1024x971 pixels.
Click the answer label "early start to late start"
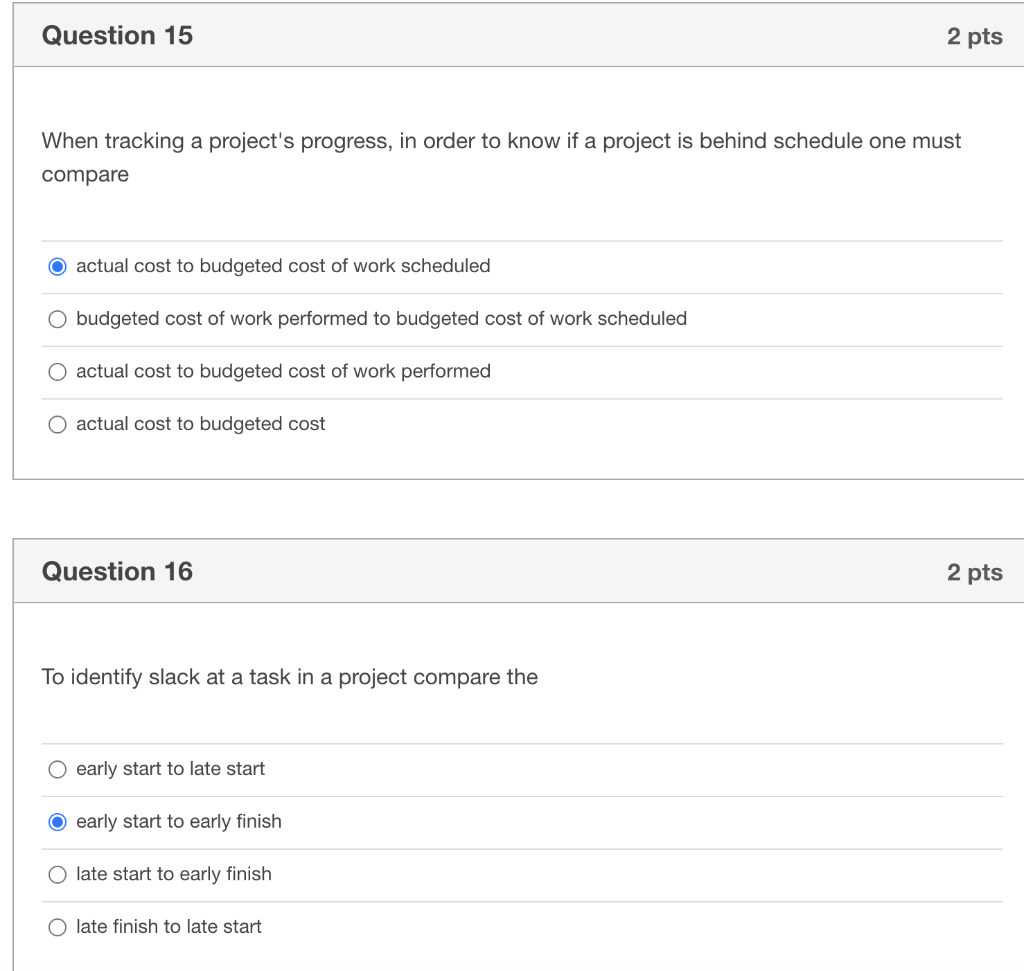(171, 769)
